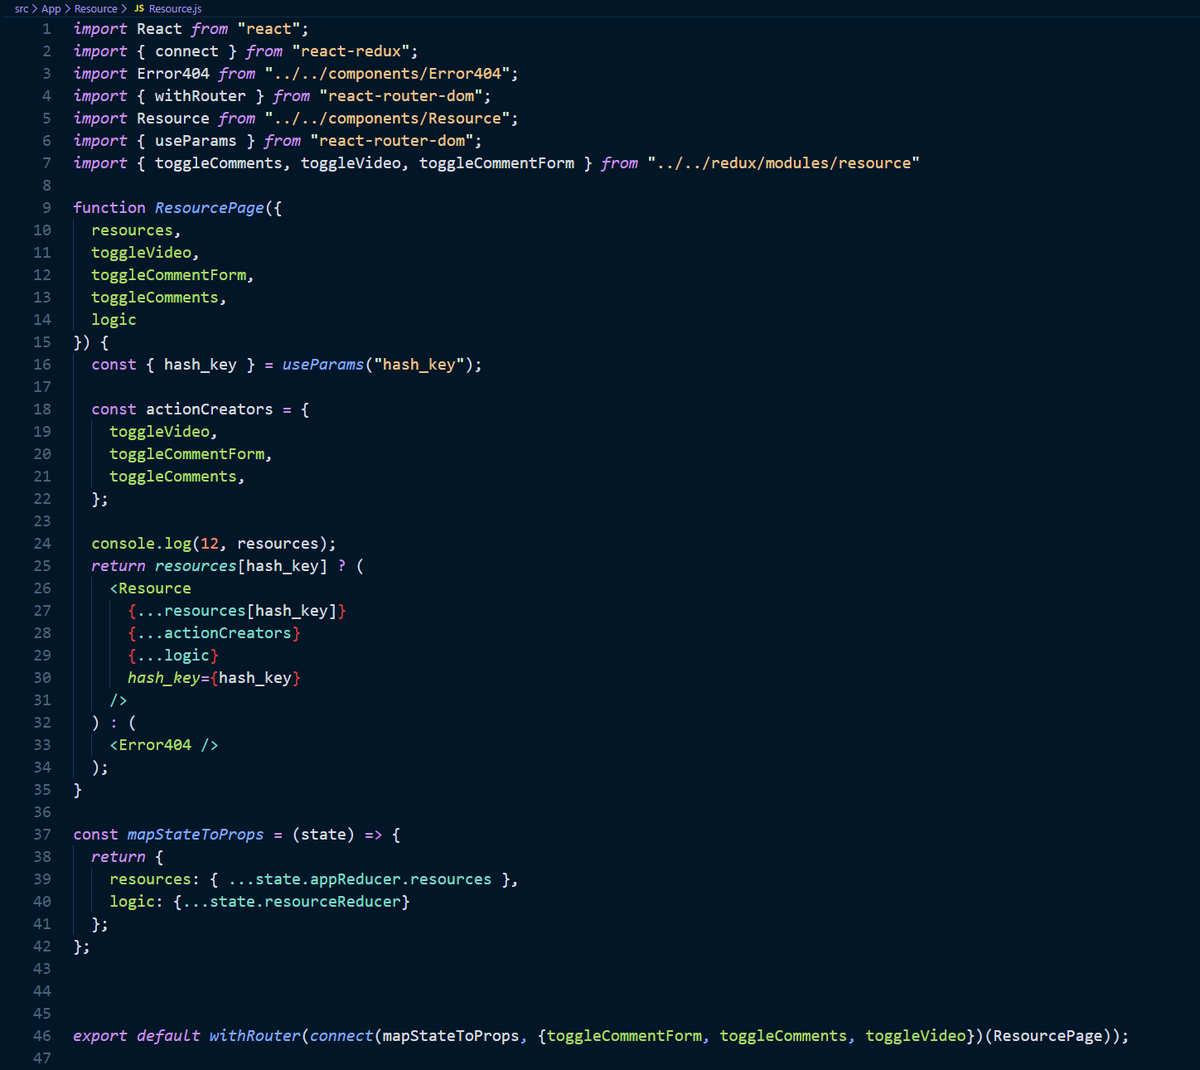Click hash_key attribute on line 30
Viewport: 1200px width, 1070px height.
click(x=164, y=678)
